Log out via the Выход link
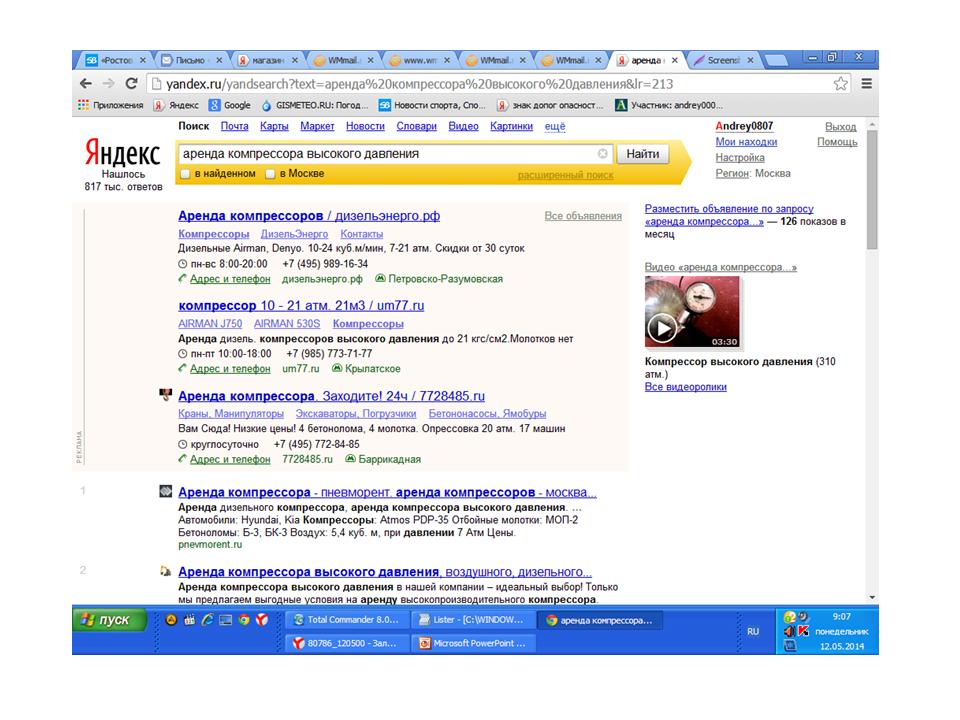960x720 pixels. pyautogui.click(x=841, y=127)
